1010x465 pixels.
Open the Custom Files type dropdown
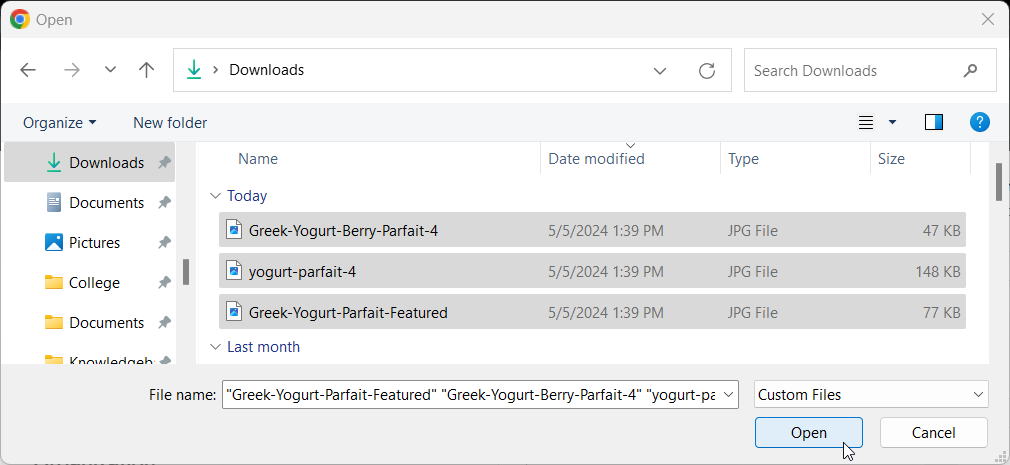pyautogui.click(x=871, y=395)
